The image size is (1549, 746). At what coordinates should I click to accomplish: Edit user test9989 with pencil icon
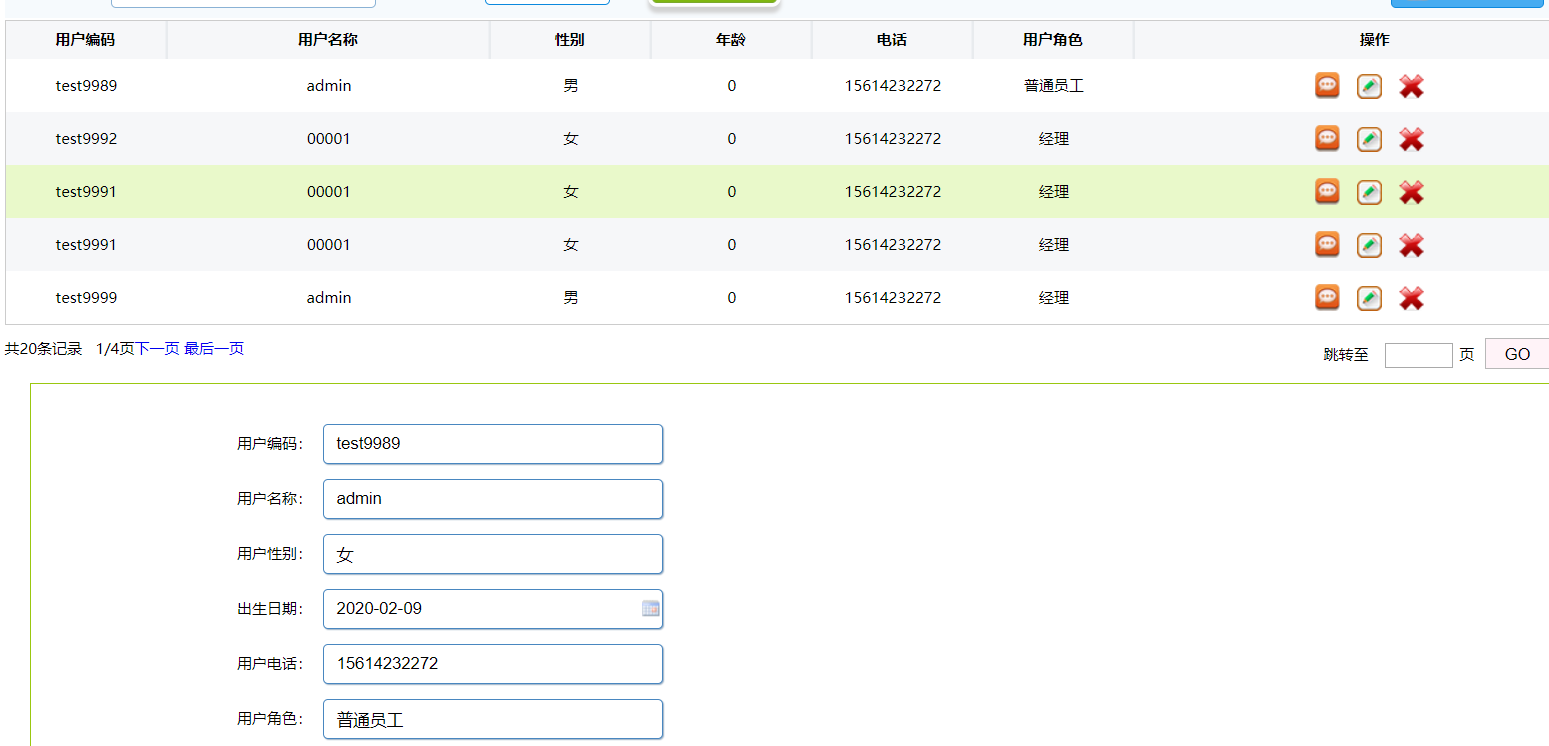coord(1369,87)
